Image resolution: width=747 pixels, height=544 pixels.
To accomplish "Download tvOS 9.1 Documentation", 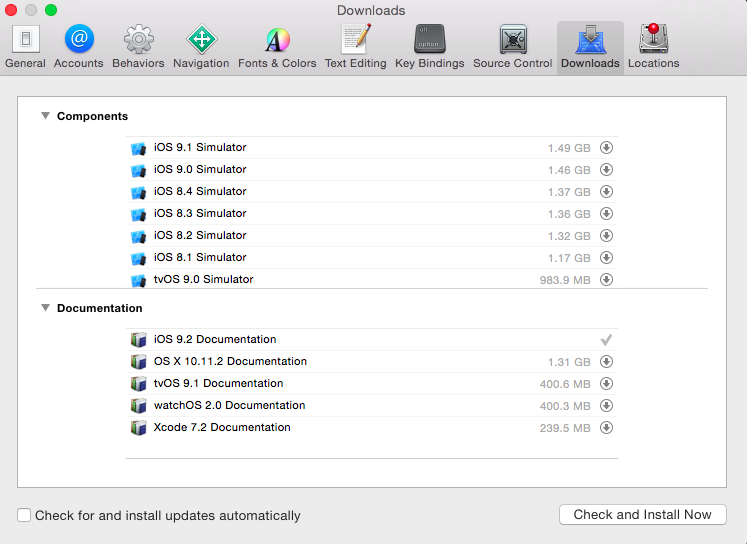I will coord(606,383).
